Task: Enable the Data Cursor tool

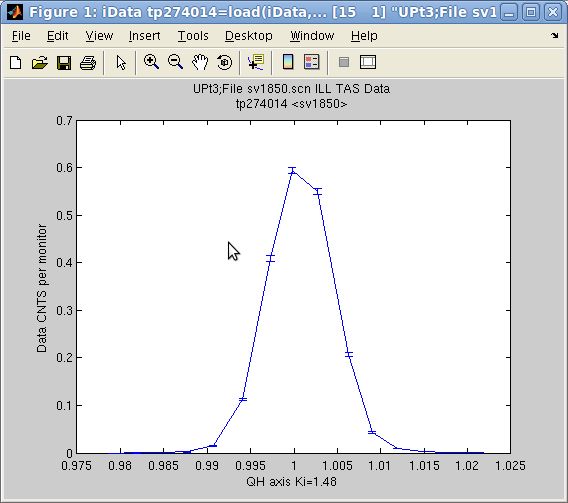Action: coord(256,62)
